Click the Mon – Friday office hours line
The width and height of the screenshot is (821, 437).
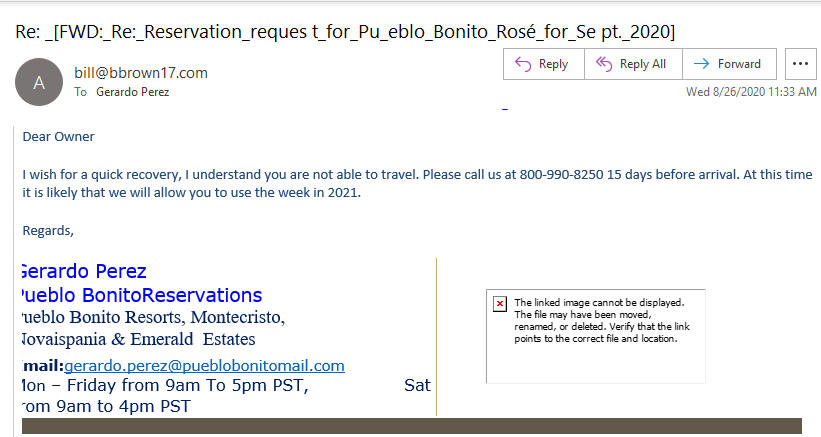[x=165, y=385]
